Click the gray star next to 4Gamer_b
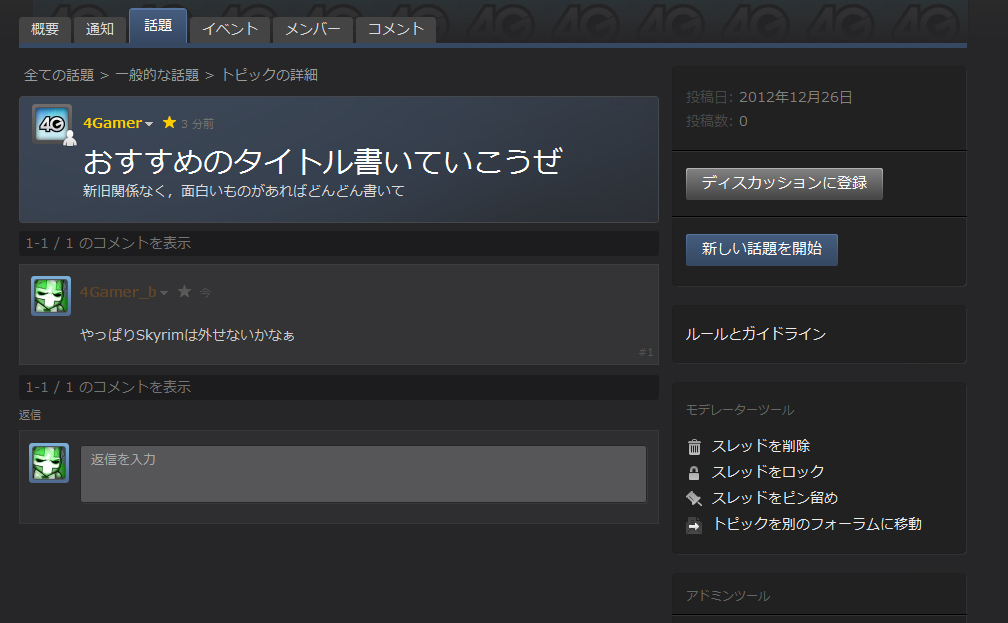The width and height of the screenshot is (1008, 623). tap(184, 292)
